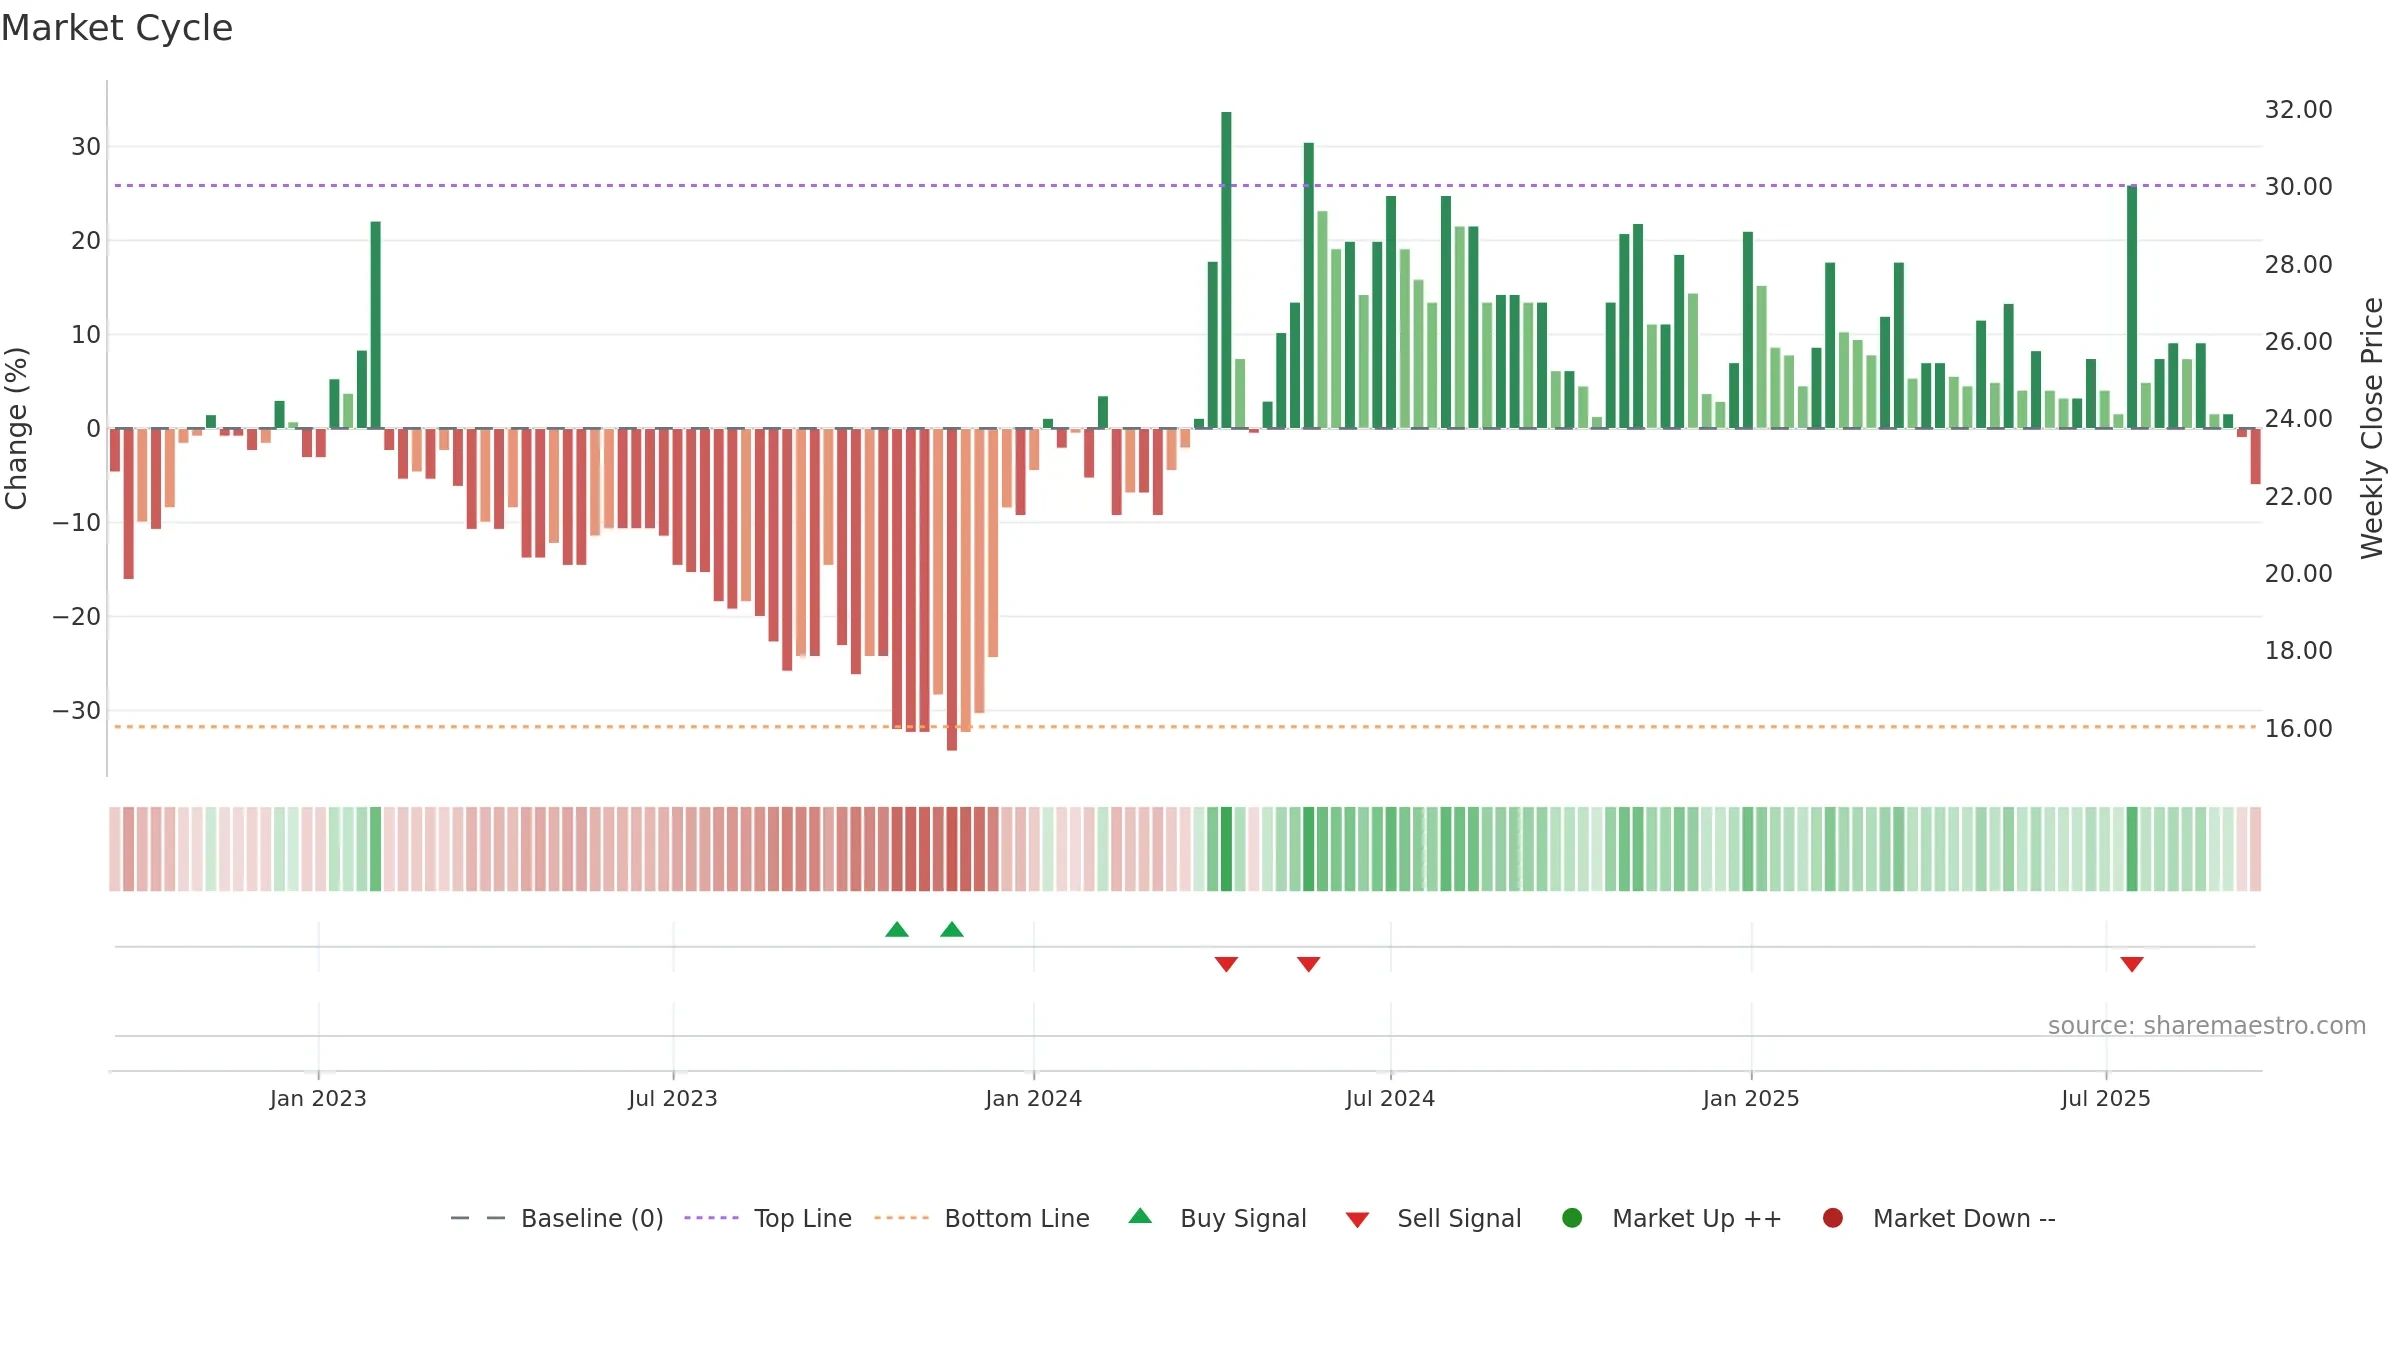Click the red Sell Signal triangle legend icon
Screen dimensions: 2400x1350
pyautogui.click(x=1357, y=1220)
